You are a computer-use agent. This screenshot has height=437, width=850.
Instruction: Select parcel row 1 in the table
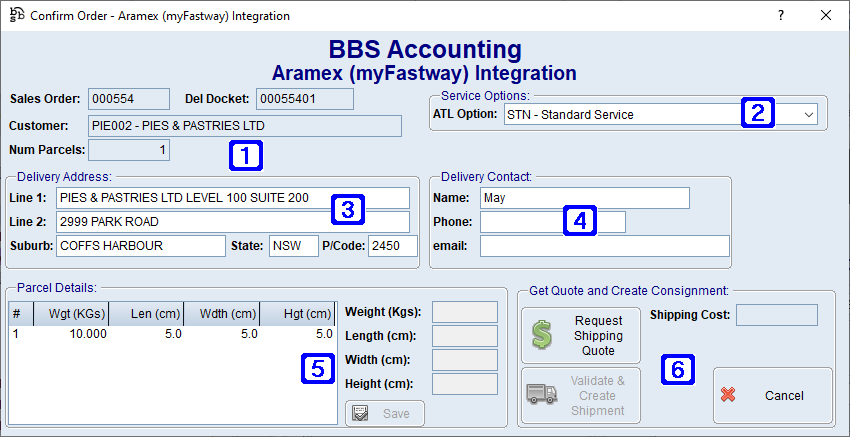pos(170,335)
